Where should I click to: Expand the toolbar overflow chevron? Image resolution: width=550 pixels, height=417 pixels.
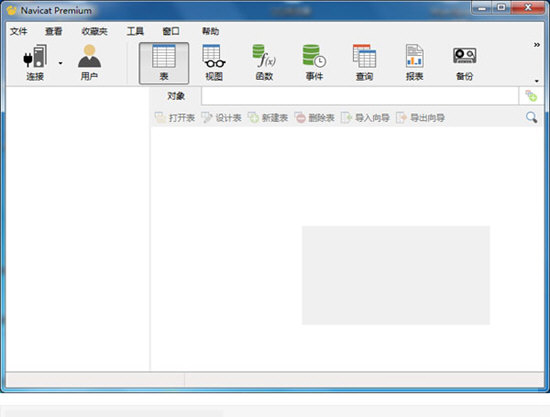tap(537, 45)
